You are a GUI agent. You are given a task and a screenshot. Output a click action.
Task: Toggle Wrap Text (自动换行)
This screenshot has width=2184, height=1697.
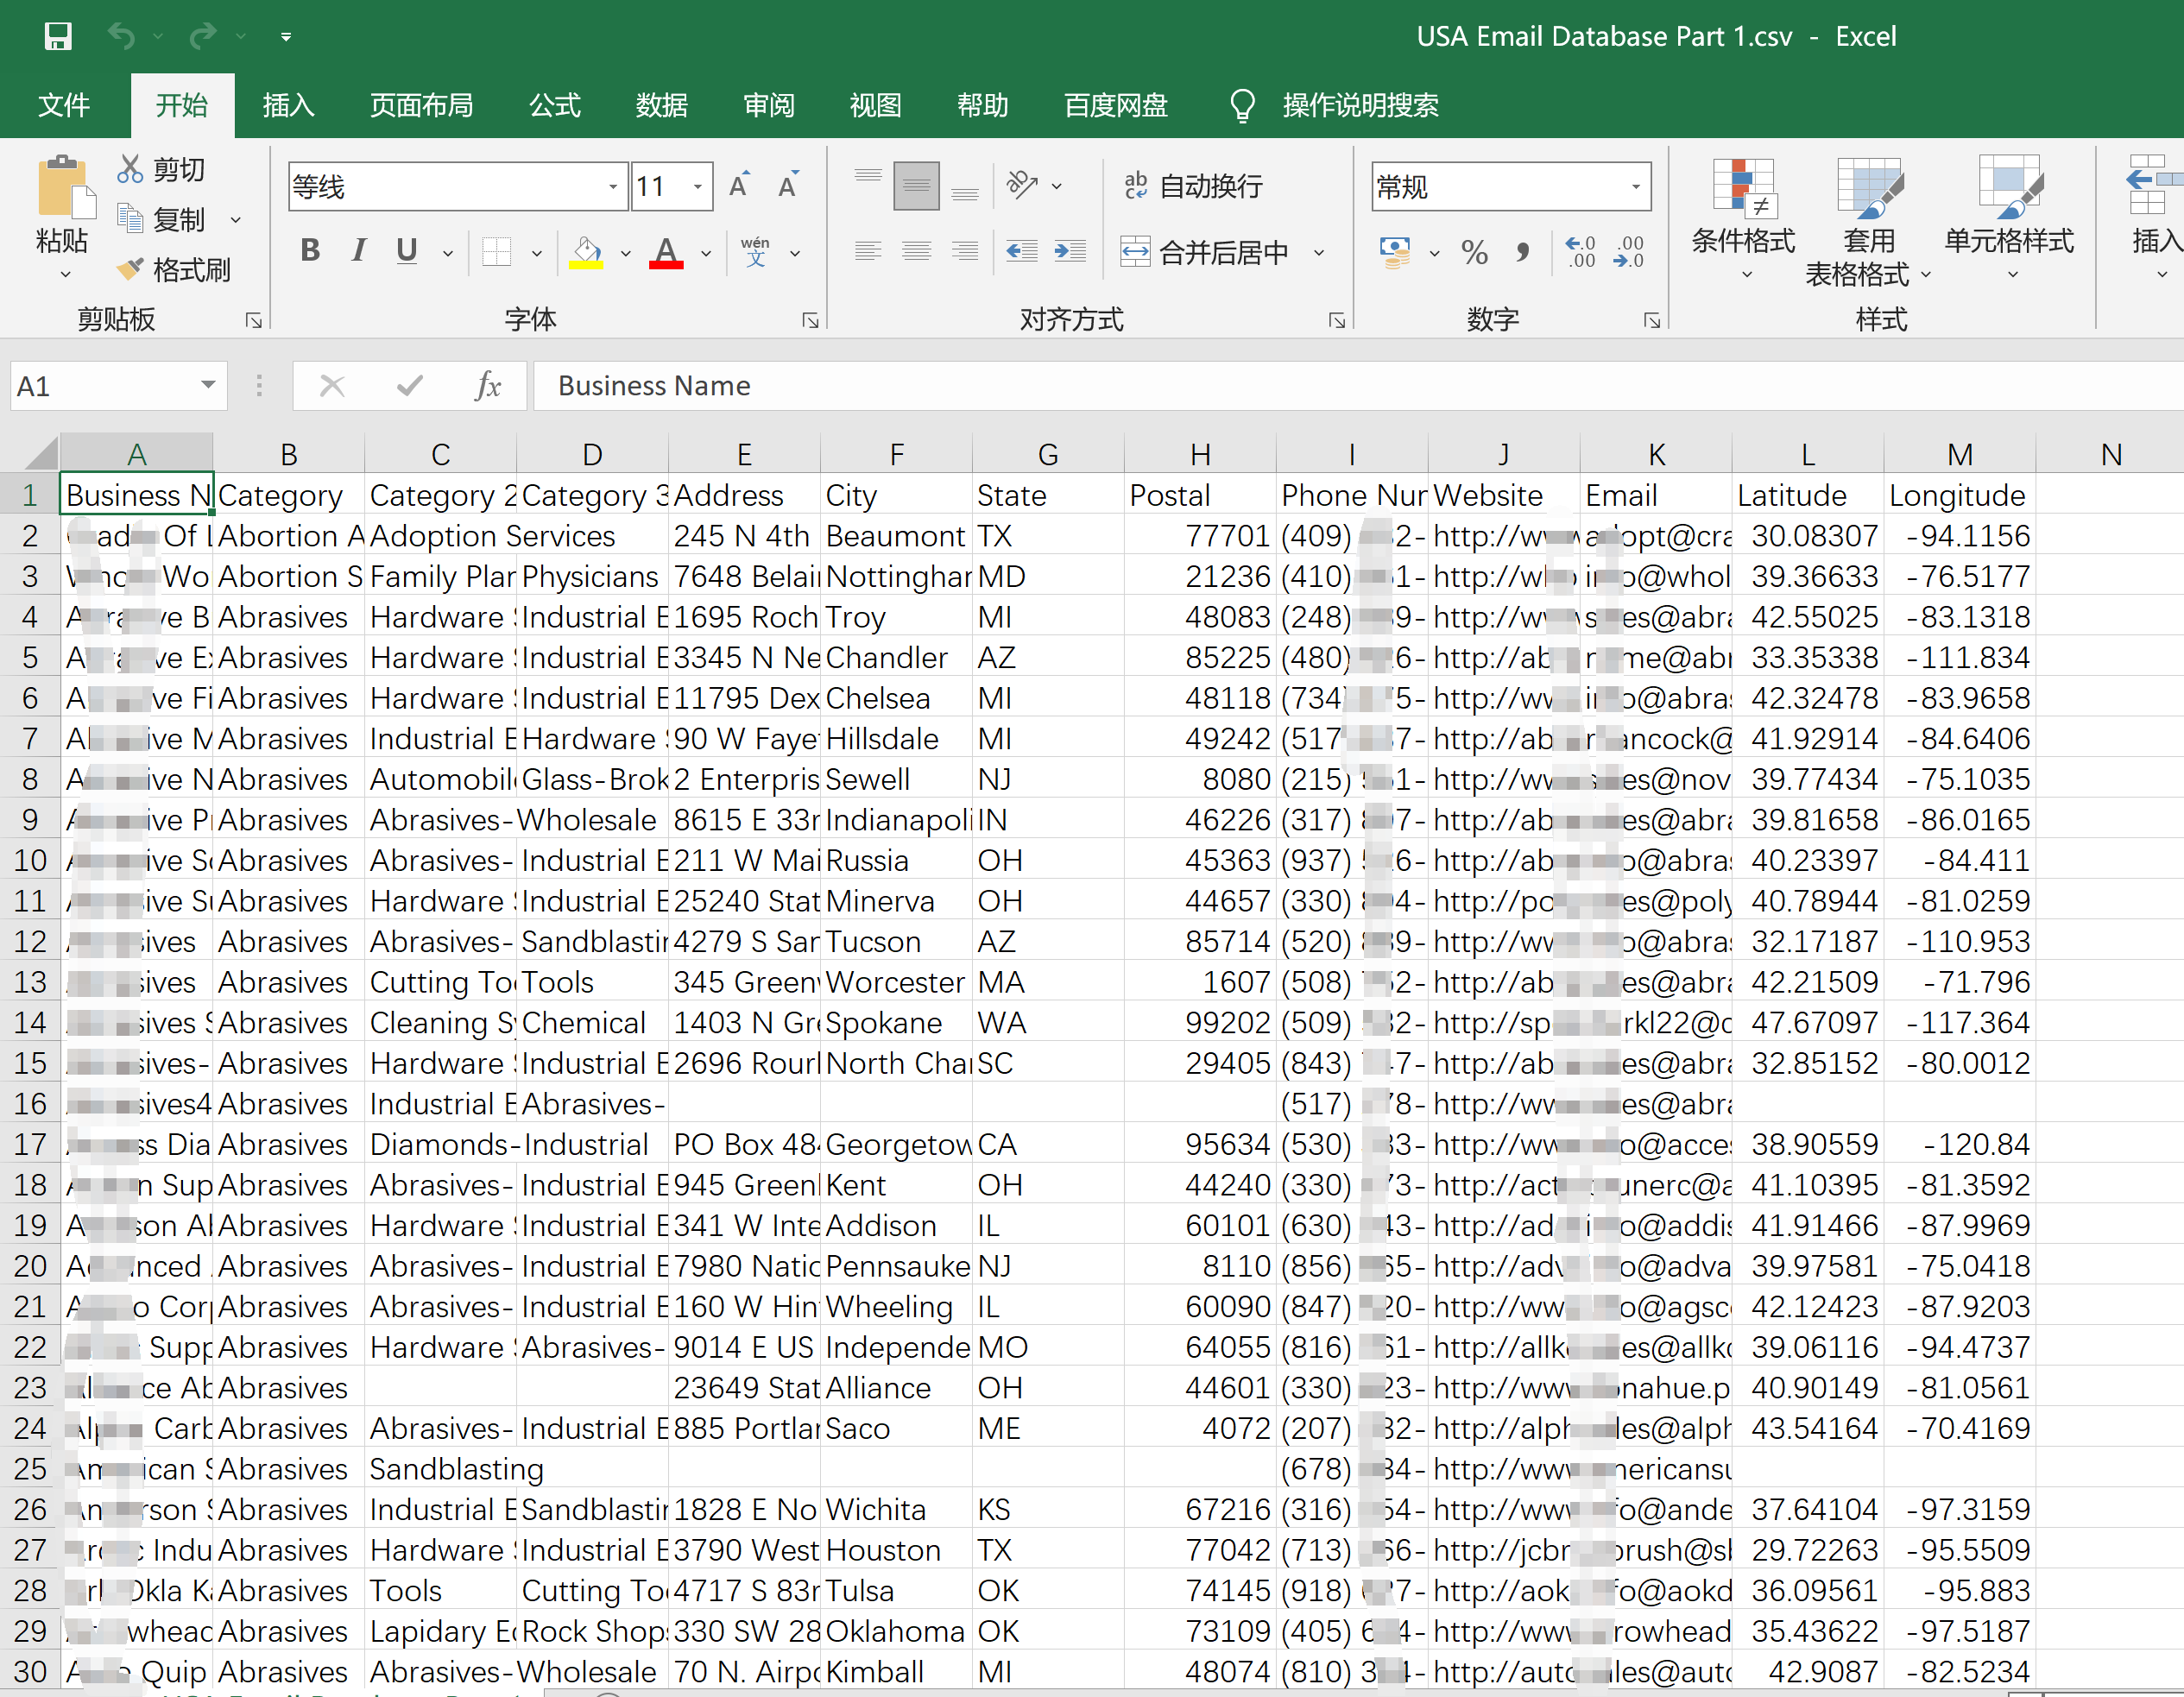coord(1193,186)
